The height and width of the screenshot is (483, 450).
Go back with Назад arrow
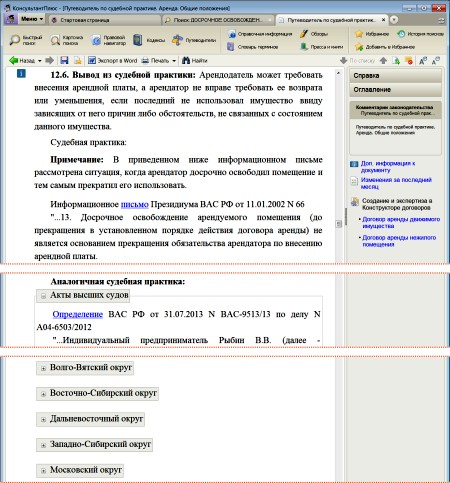tap(21, 60)
